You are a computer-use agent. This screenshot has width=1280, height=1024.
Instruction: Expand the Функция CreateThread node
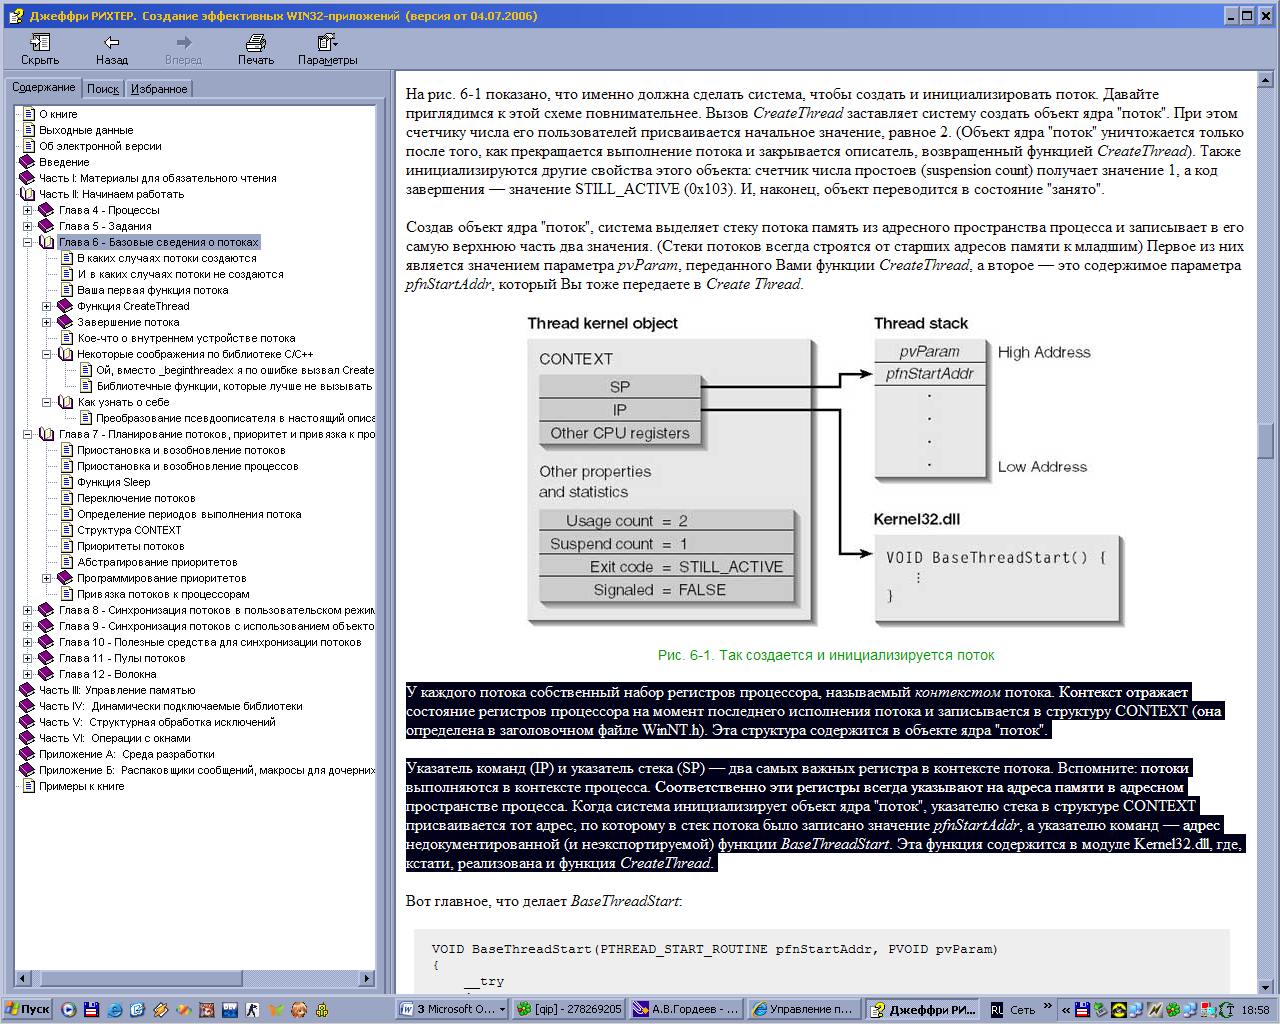point(47,306)
